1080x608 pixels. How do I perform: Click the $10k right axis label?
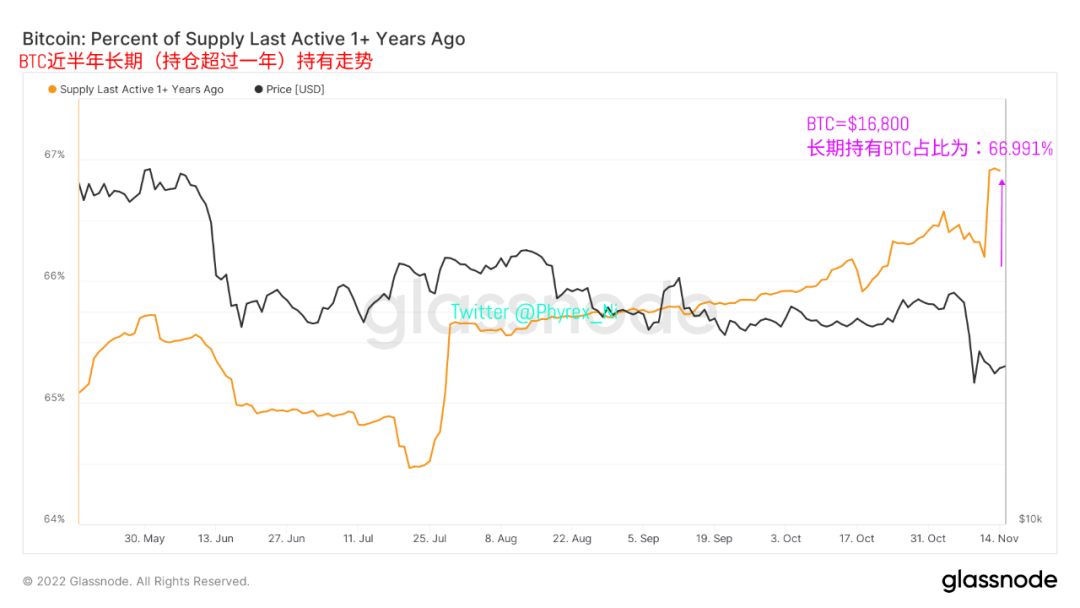click(x=1030, y=519)
